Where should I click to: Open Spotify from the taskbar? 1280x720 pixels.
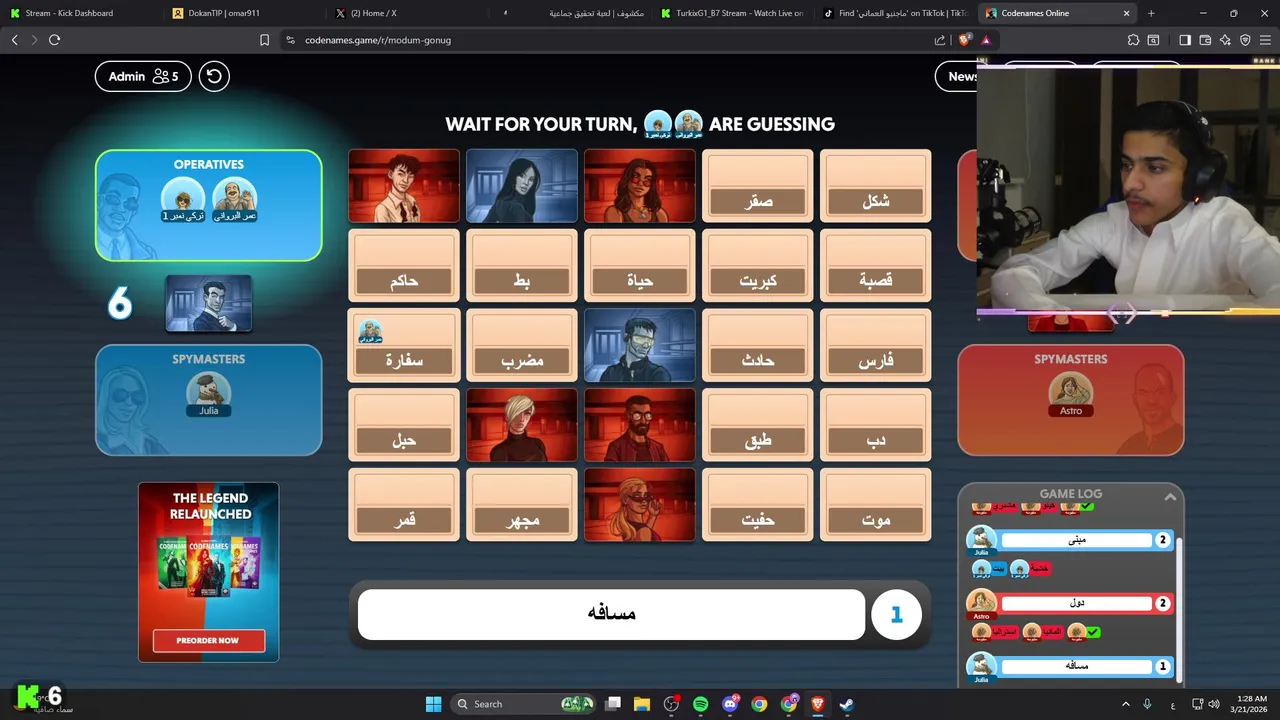[701, 704]
